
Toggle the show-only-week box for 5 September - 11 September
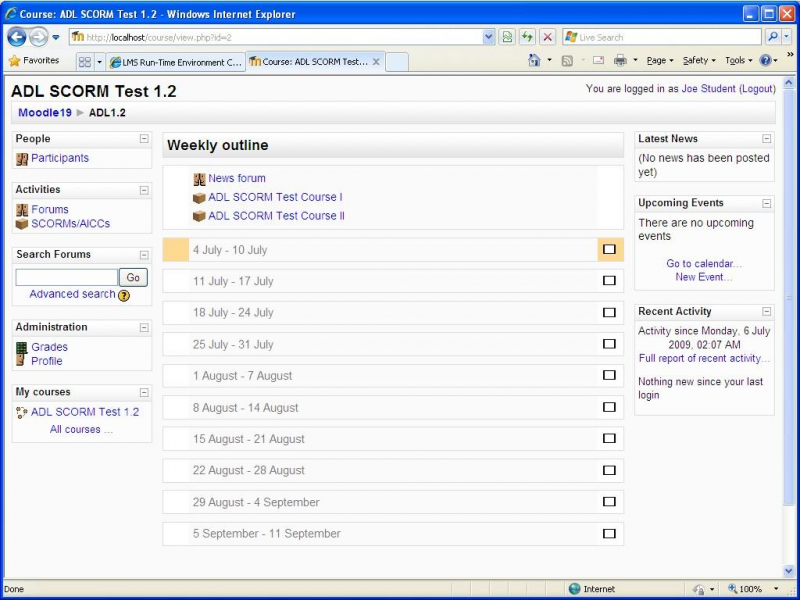pos(609,534)
